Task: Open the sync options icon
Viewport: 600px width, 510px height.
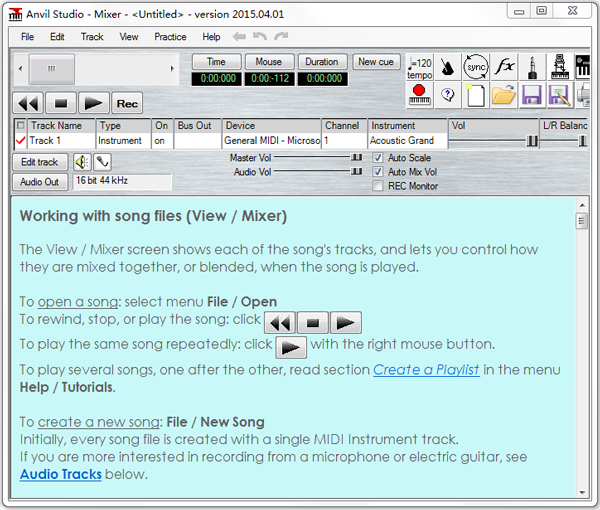Action: (x=476, y=67)
